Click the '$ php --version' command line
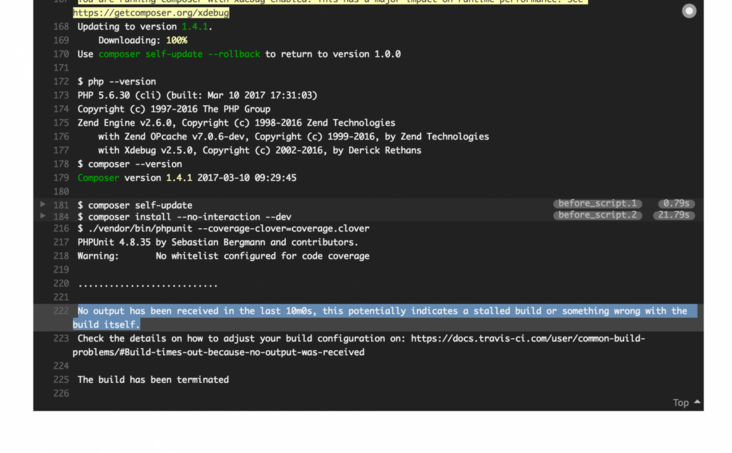The width and height of the screenshot is (732, 453). point(117,81)
